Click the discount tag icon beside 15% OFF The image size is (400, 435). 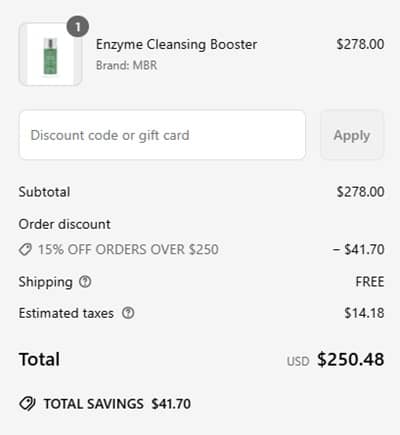[25, 249]
